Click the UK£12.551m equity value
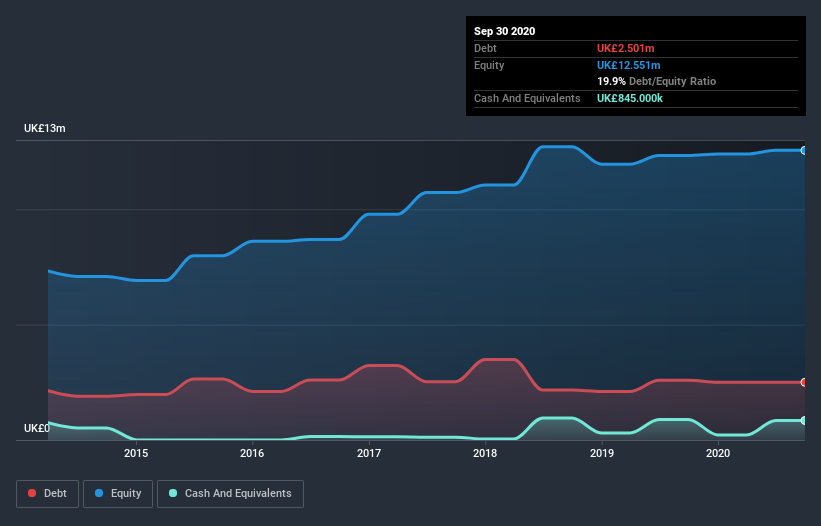Viewport: 821px width, 526px height. click(628, 65)
